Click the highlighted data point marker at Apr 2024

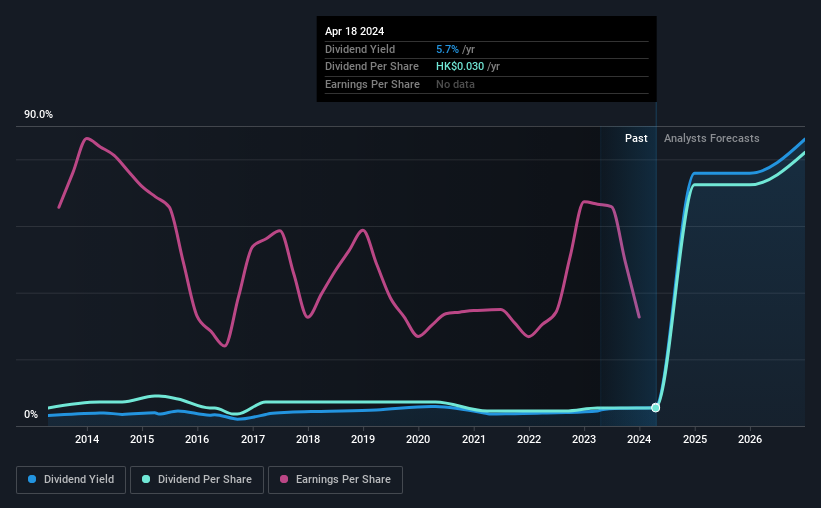coord(656,407)
